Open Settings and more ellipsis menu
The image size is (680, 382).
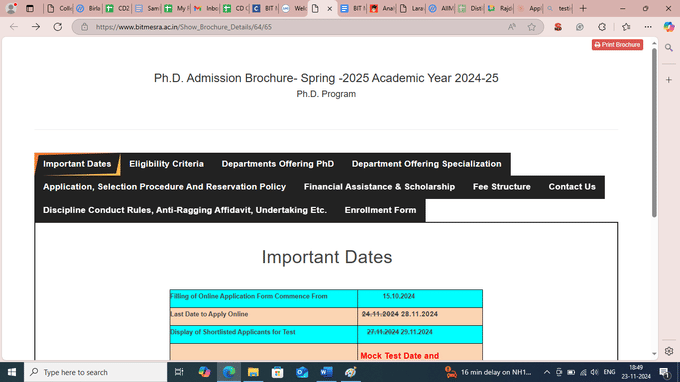(648, 27)
